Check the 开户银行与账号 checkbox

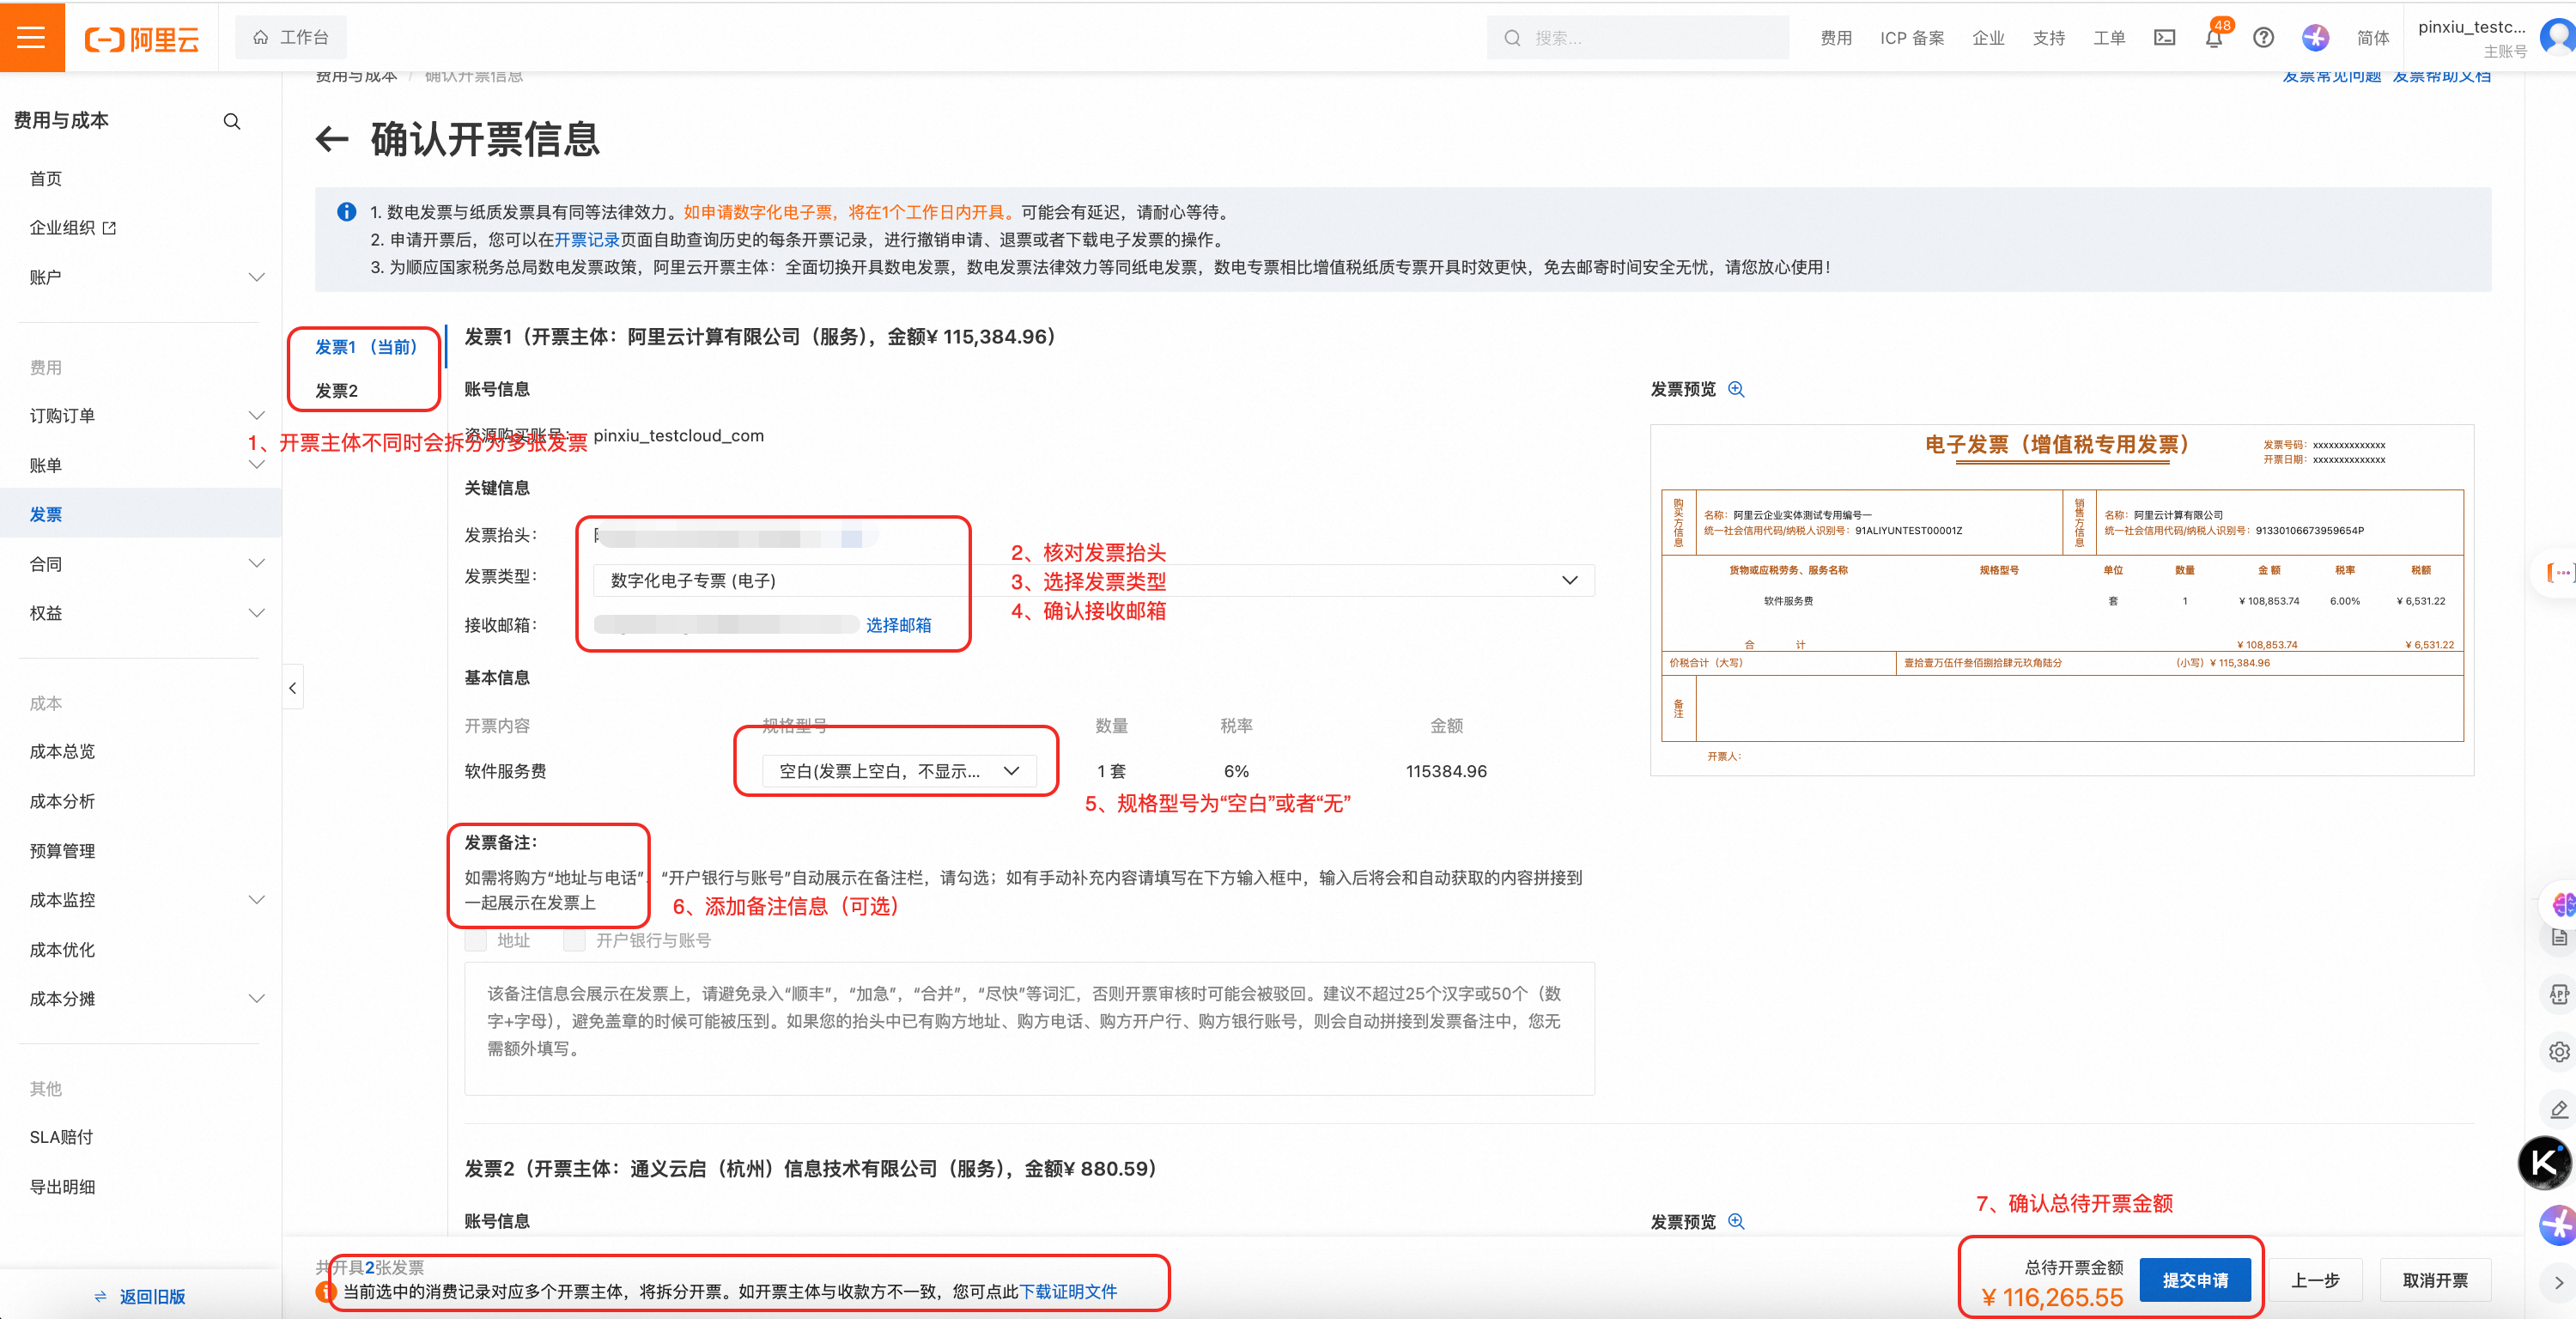click(574, 940)
